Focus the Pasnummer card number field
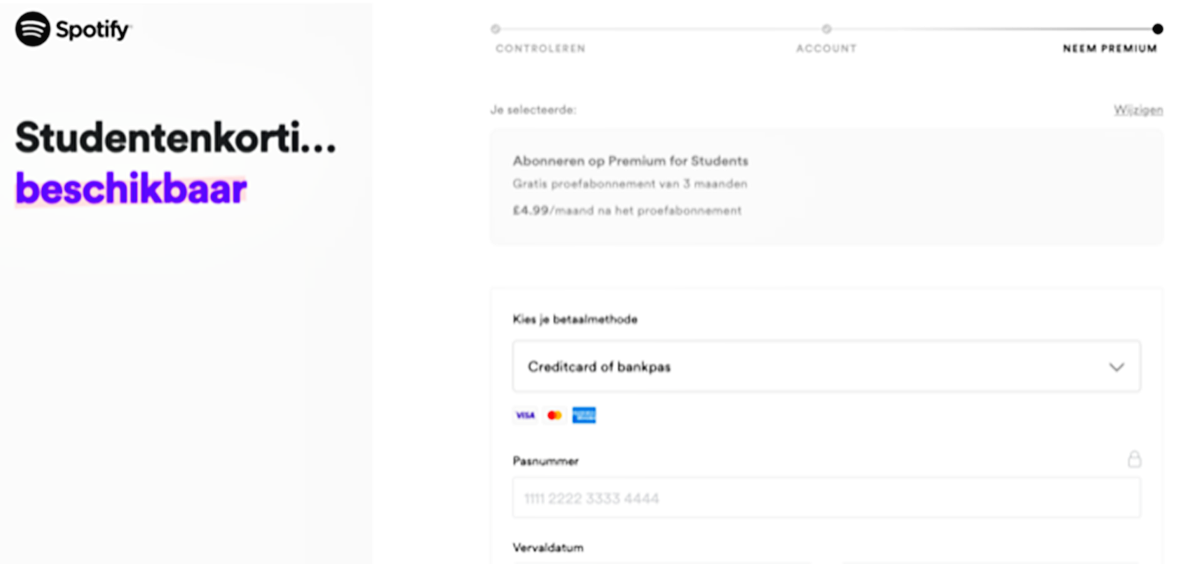This screenshot has width=1200, height=564. [x=826, y=497]
